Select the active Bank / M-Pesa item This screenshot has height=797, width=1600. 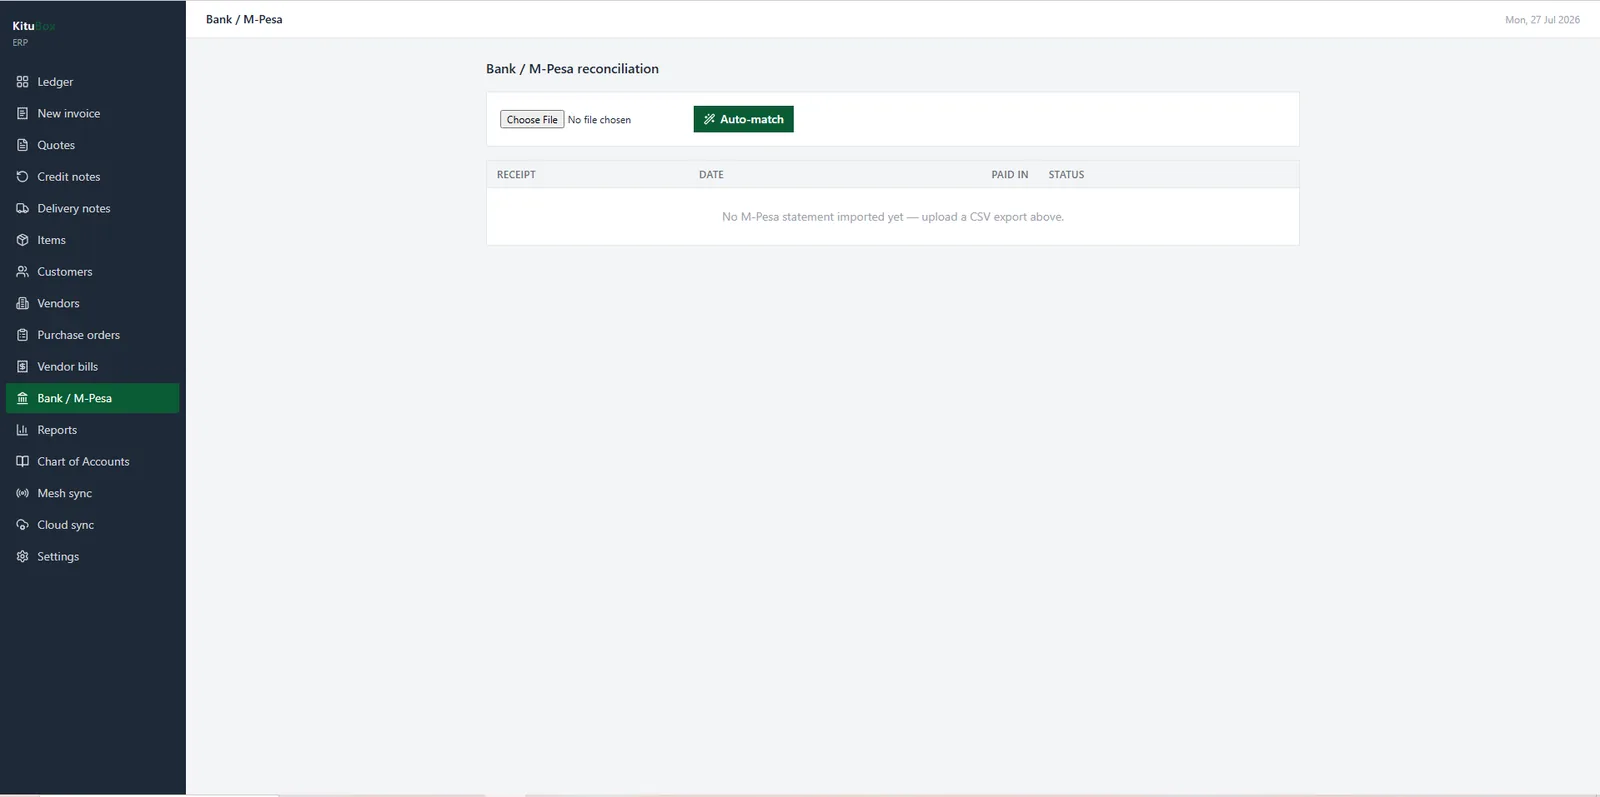click(92, 398)
